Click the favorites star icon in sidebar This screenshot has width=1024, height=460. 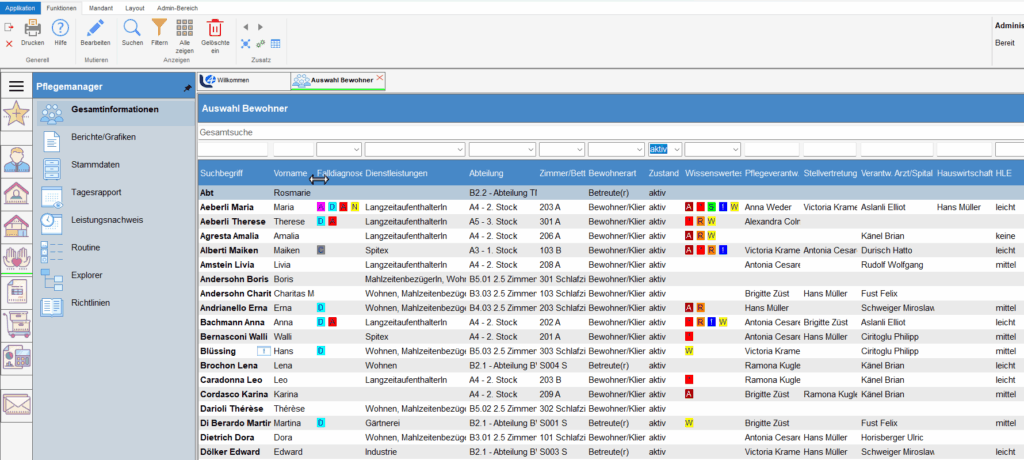pyautogui.click(x=15, y=115)
